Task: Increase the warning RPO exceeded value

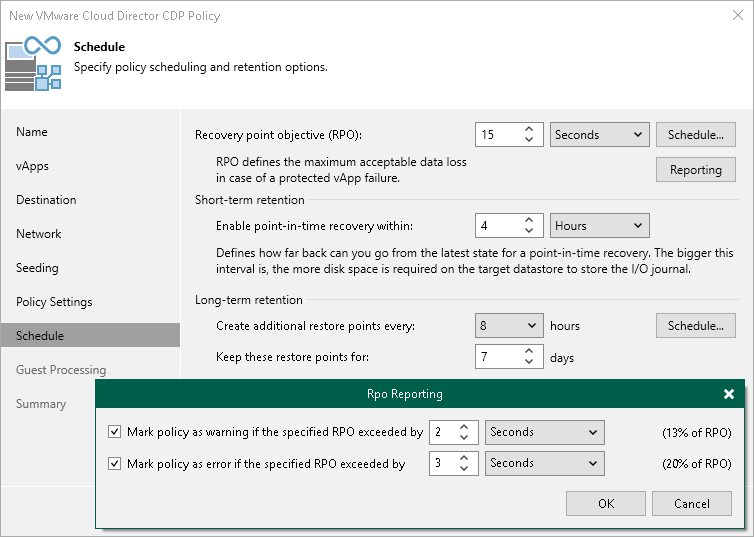Action: coord(464,426)
